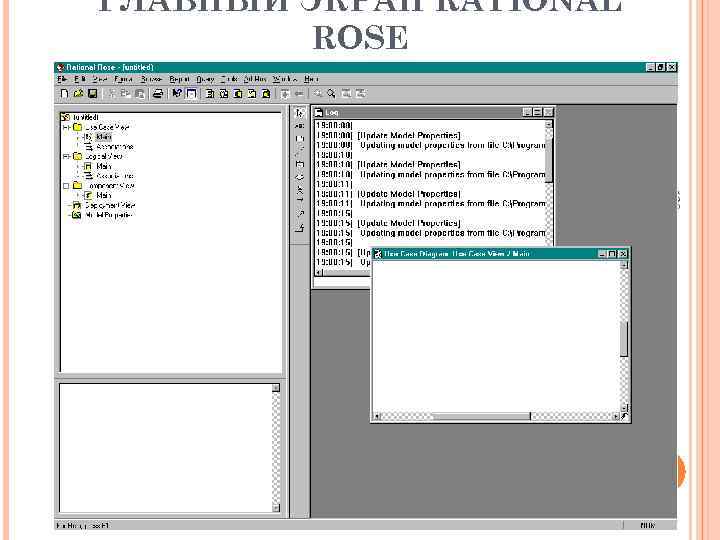
Task: Select the Generalization tool at toolbox bottom
Action: click(299, 227)
